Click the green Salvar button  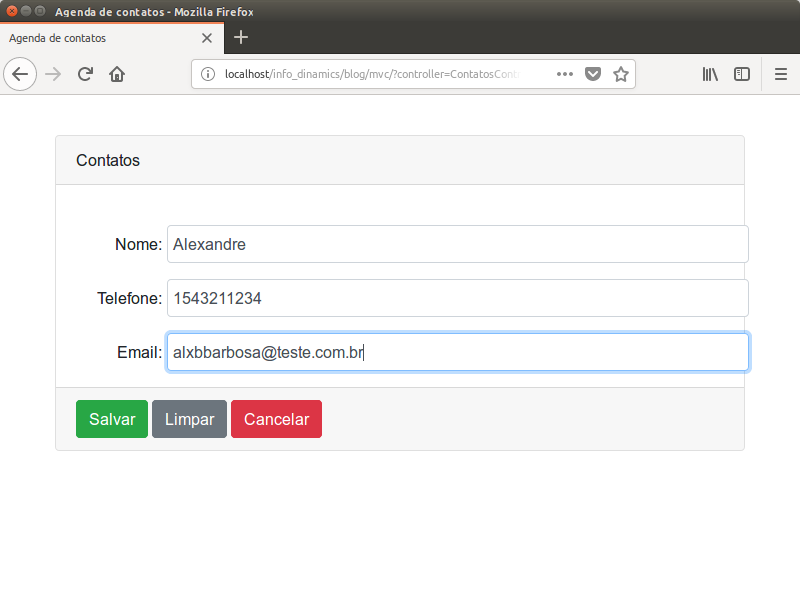112,419
